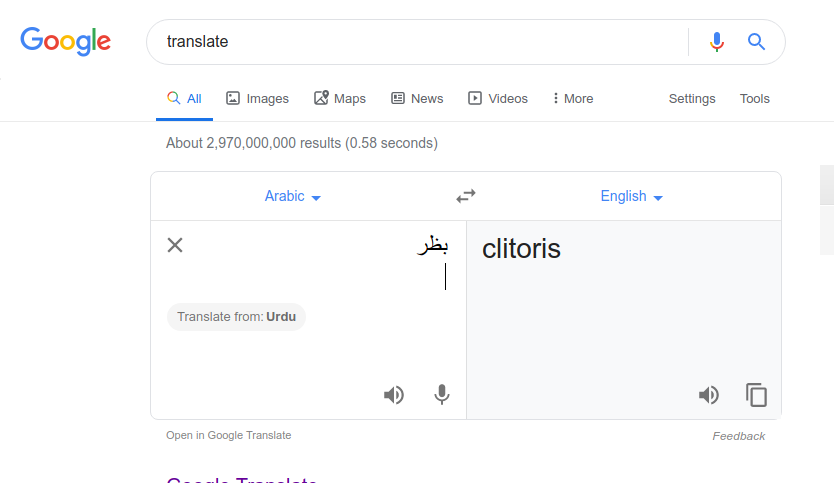Image resolution: width=834 pixels, height=483 pixels.
Task: Switch to the Images tab
Action: pos(257,98)
